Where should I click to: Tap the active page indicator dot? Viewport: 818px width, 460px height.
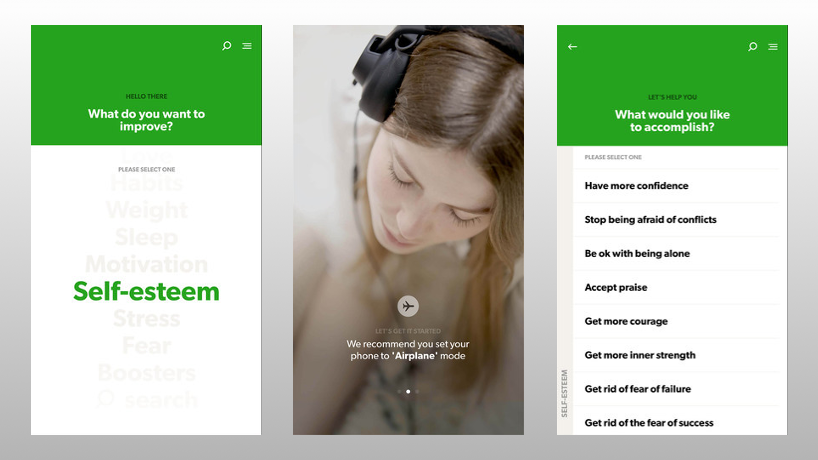[407, 391]
